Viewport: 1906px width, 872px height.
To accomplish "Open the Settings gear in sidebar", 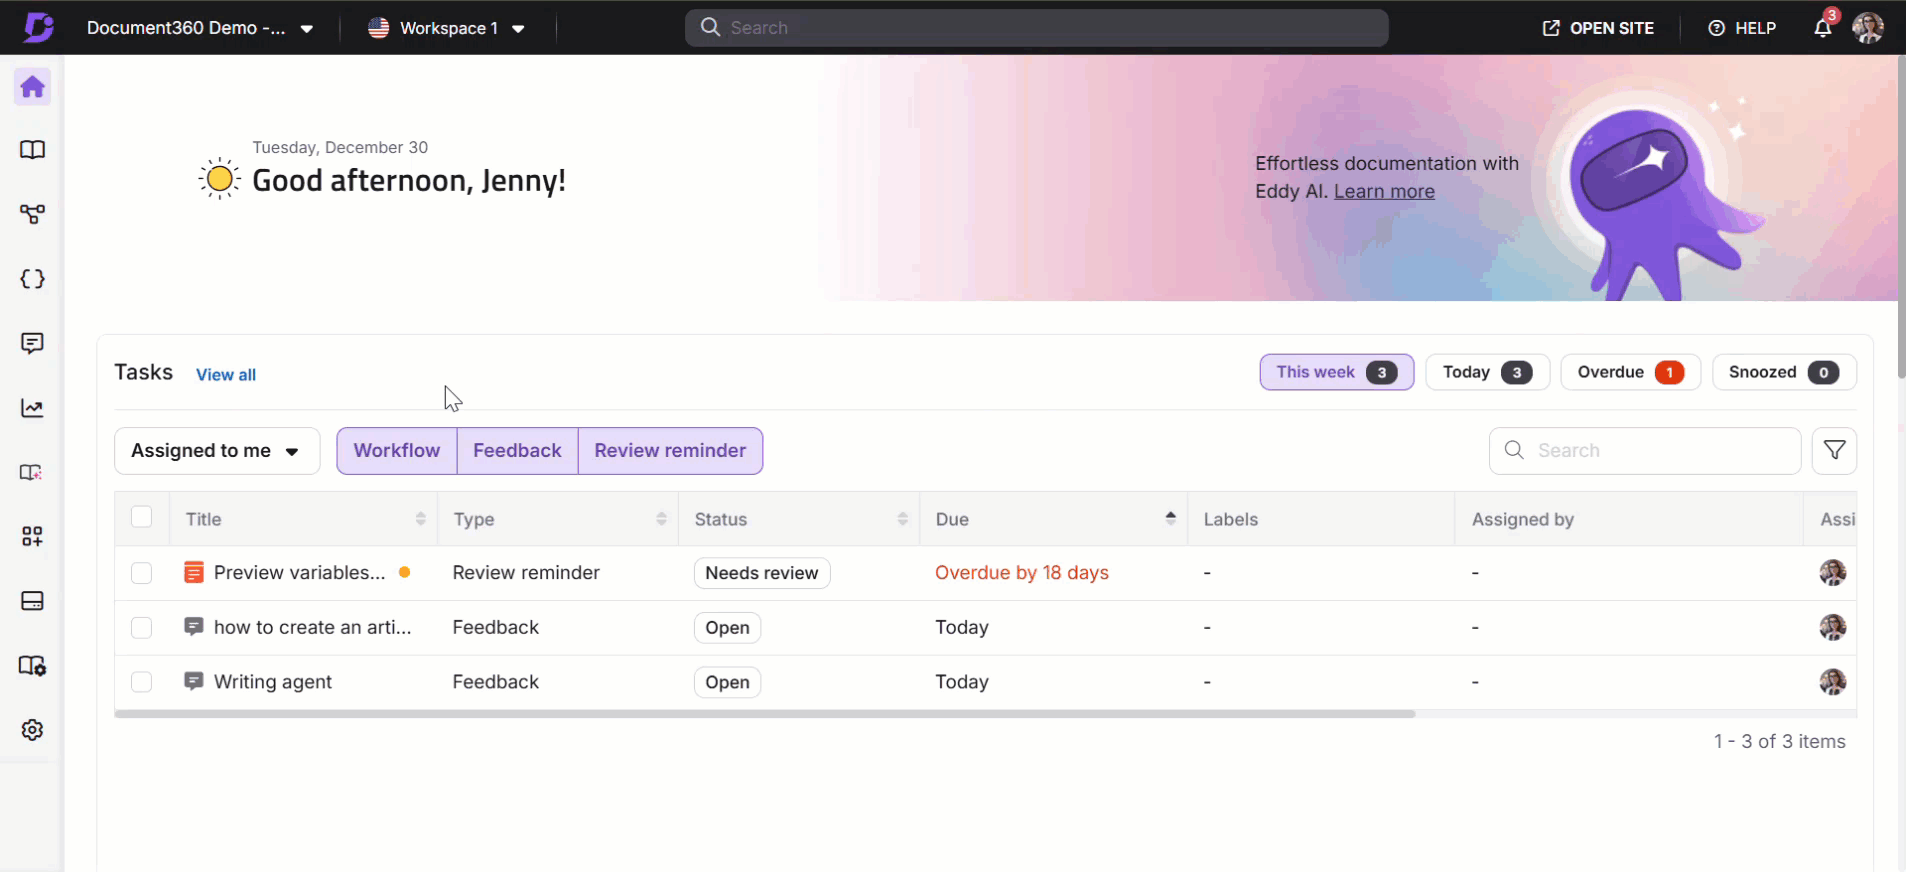I will (32, 730).
